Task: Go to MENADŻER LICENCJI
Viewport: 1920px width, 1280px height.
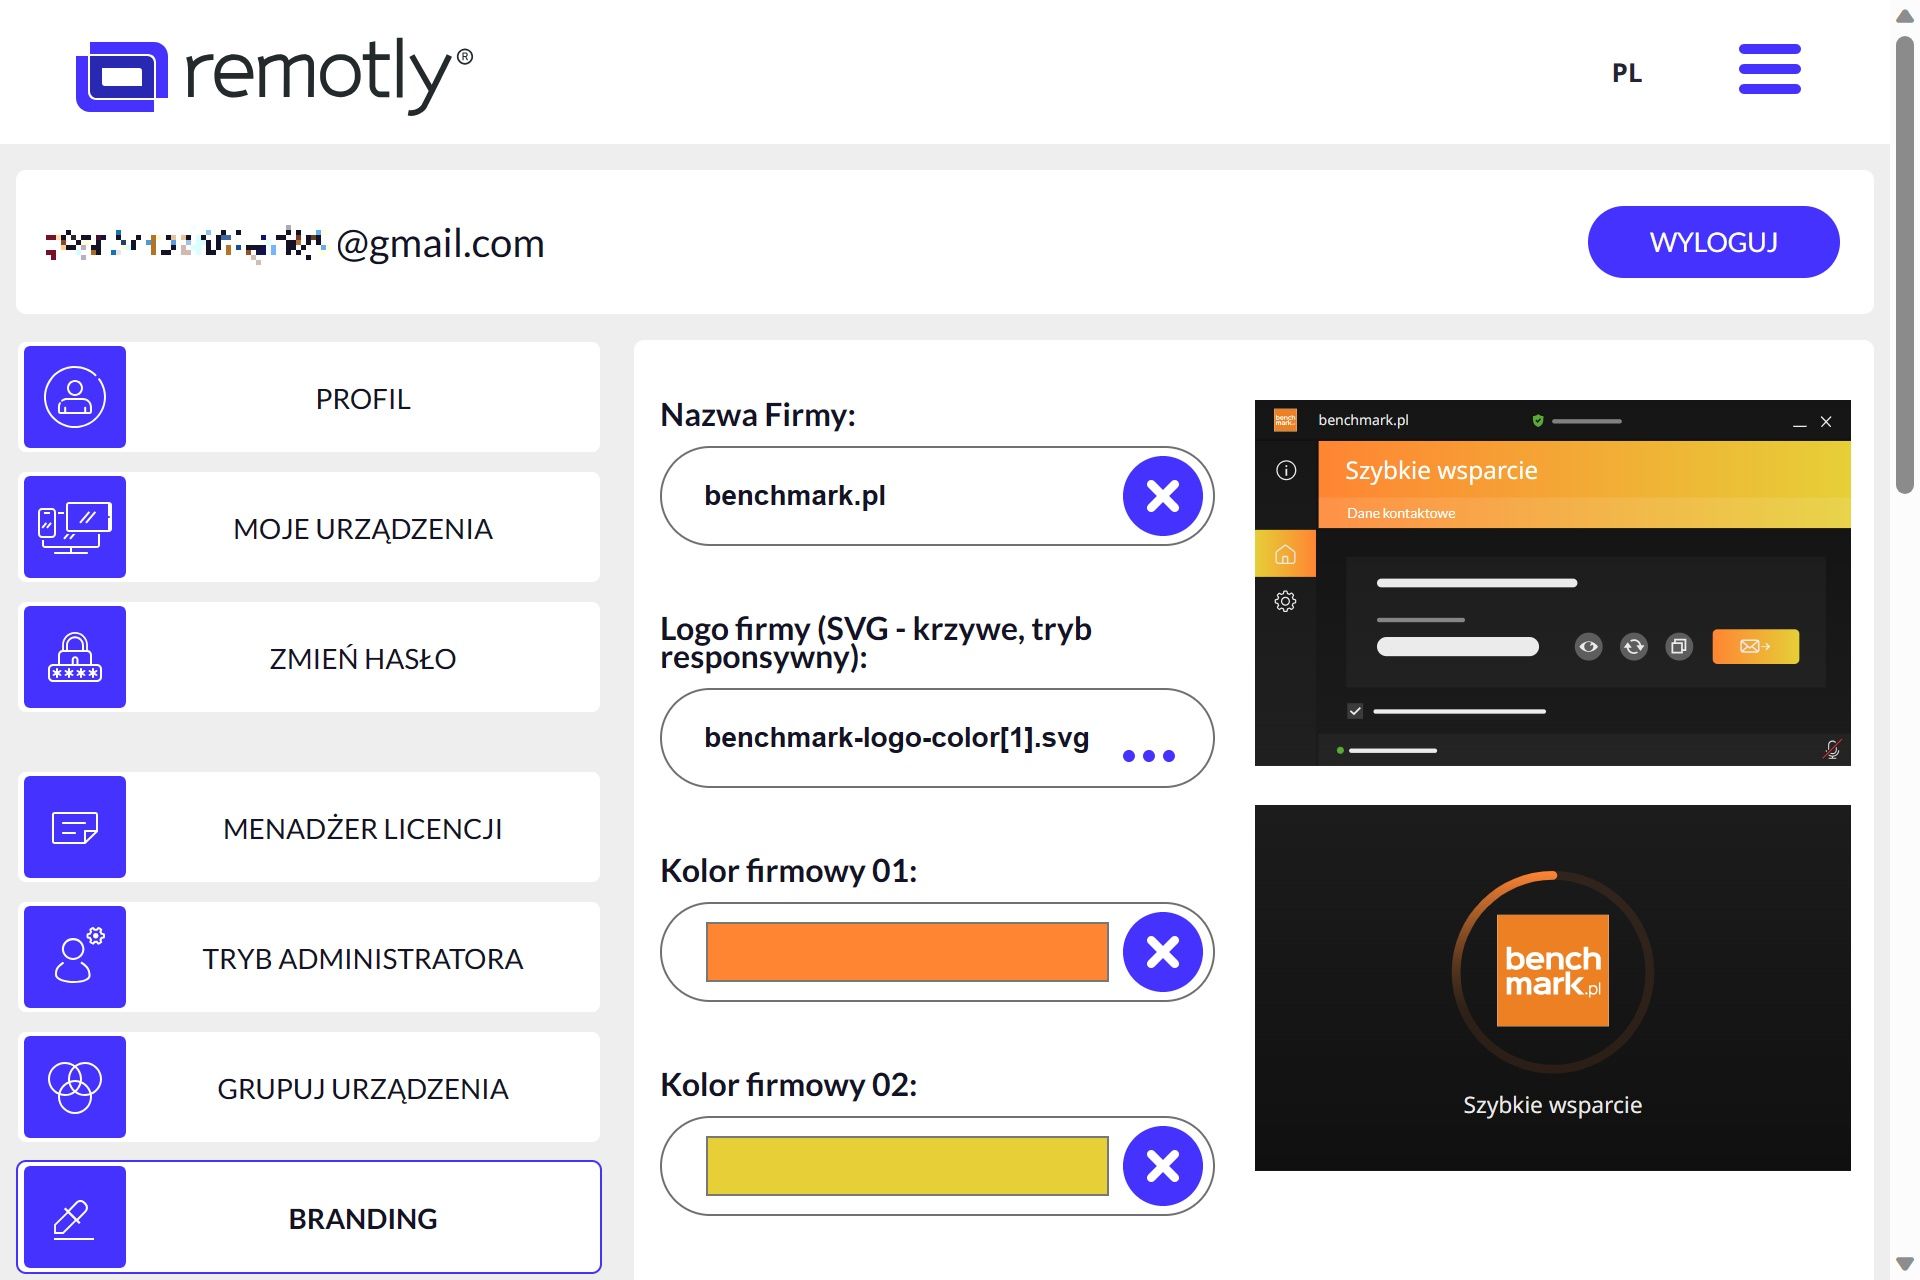Action: (x=309, y=827)
